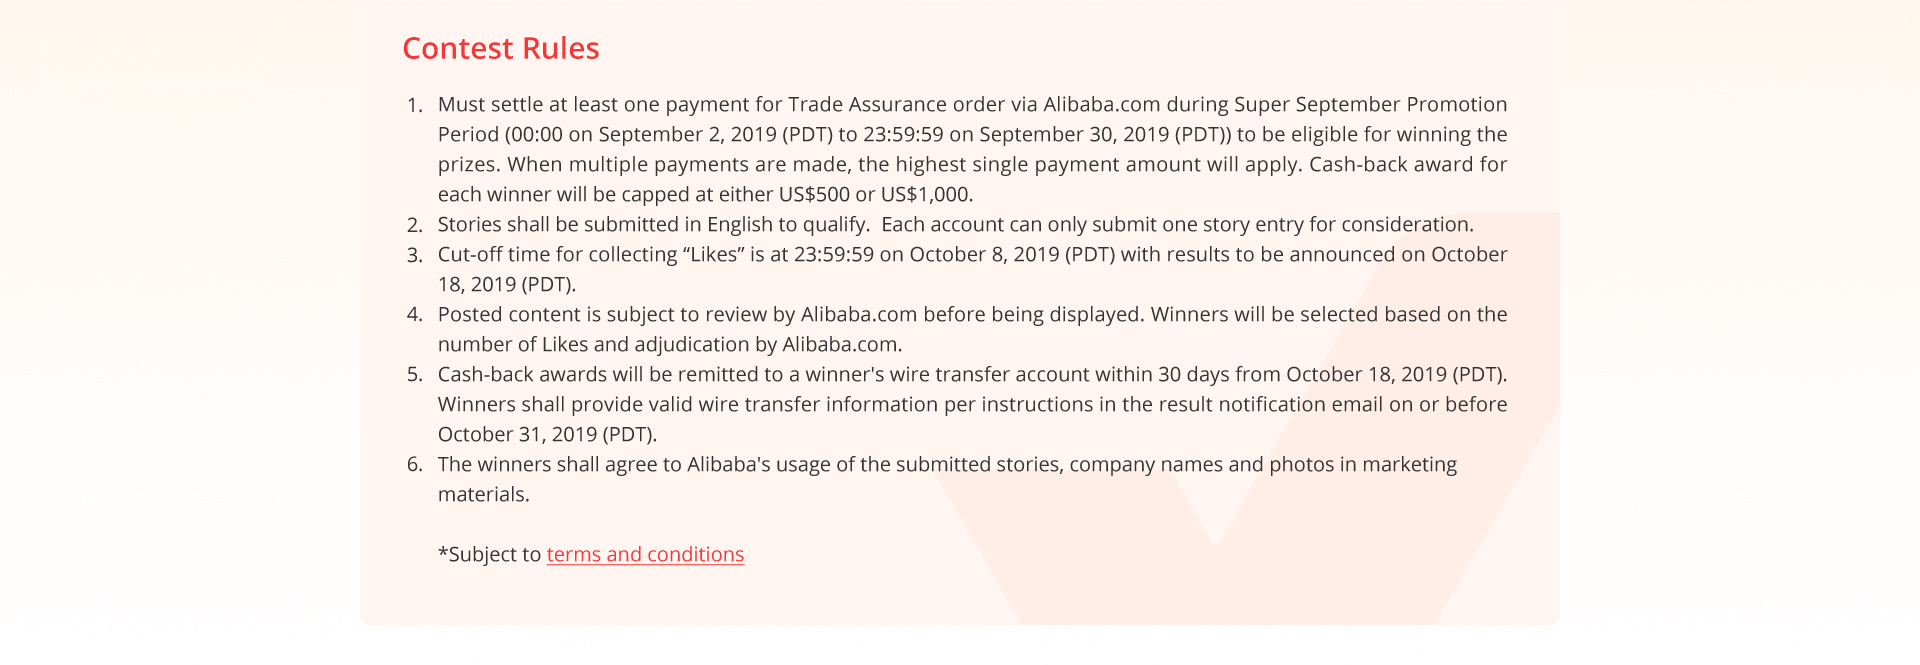Click the US$1,000 amount
This screenshot has height=665, width=1920.
click(x=925, y=195)
